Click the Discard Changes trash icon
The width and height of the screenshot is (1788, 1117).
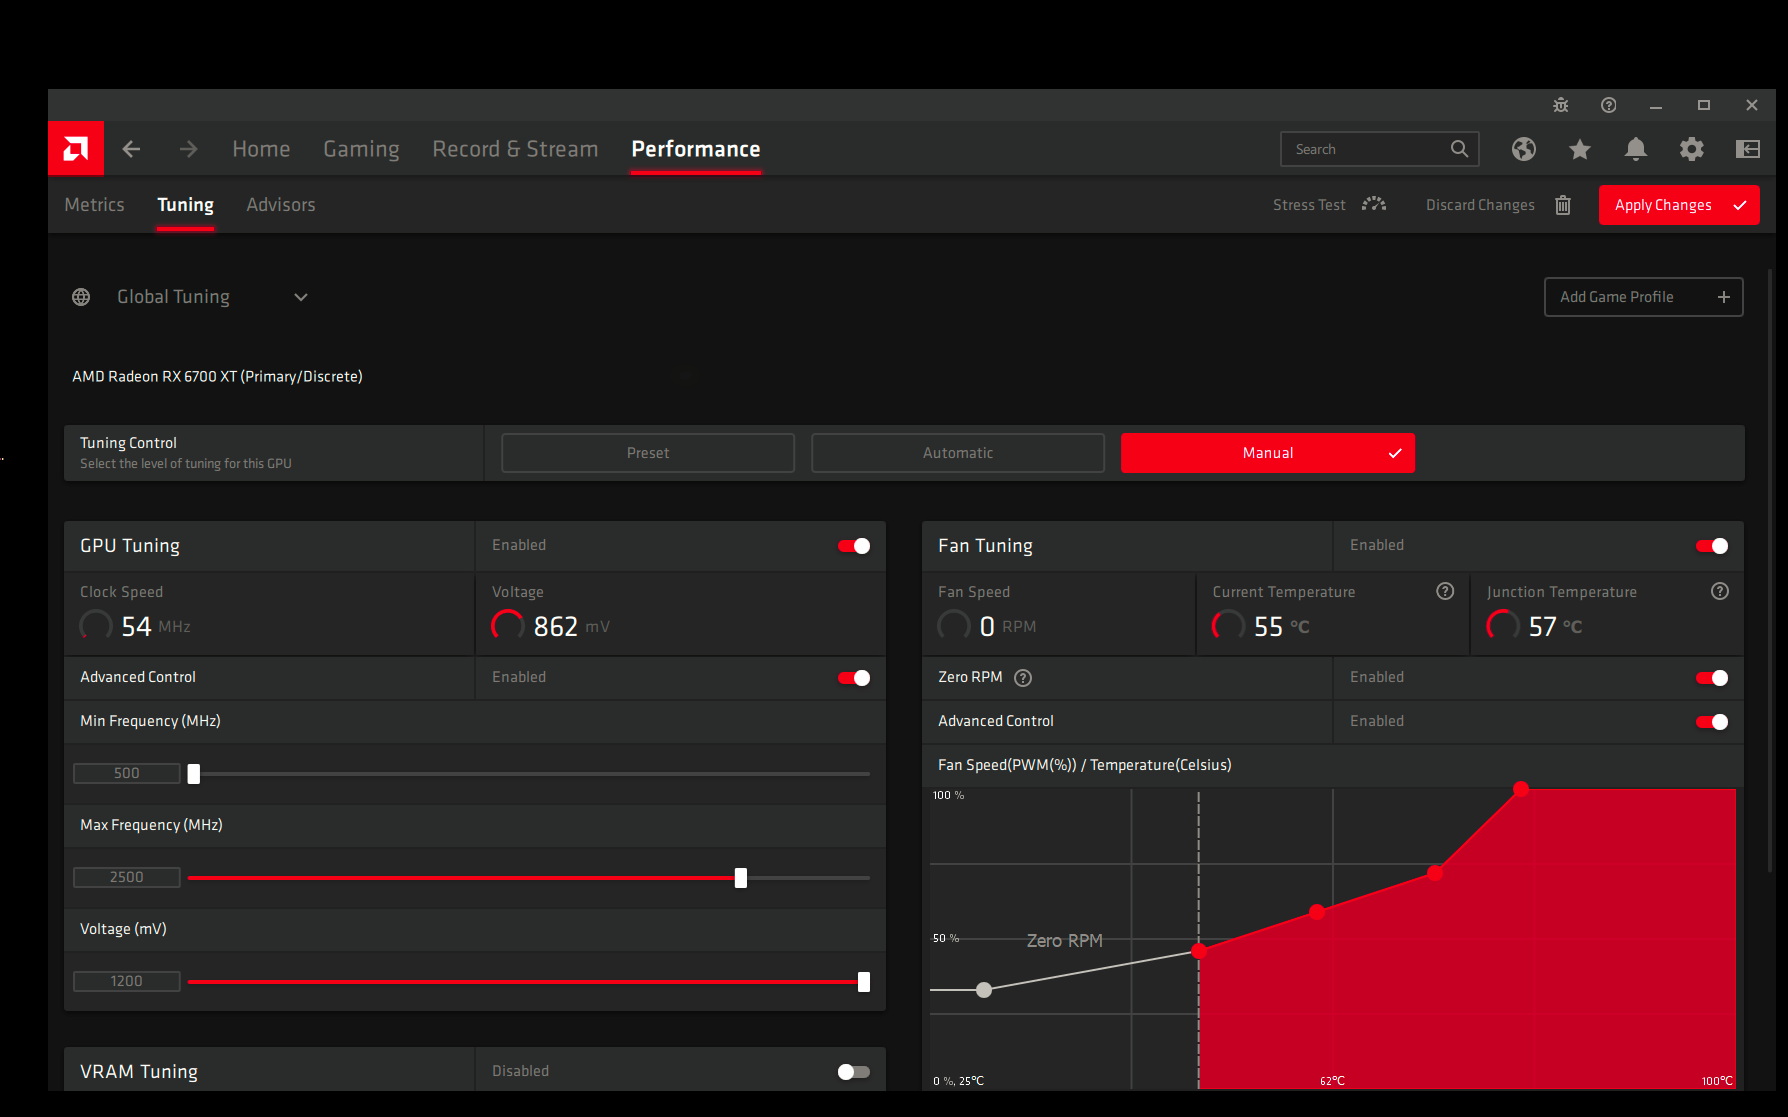1563,205
